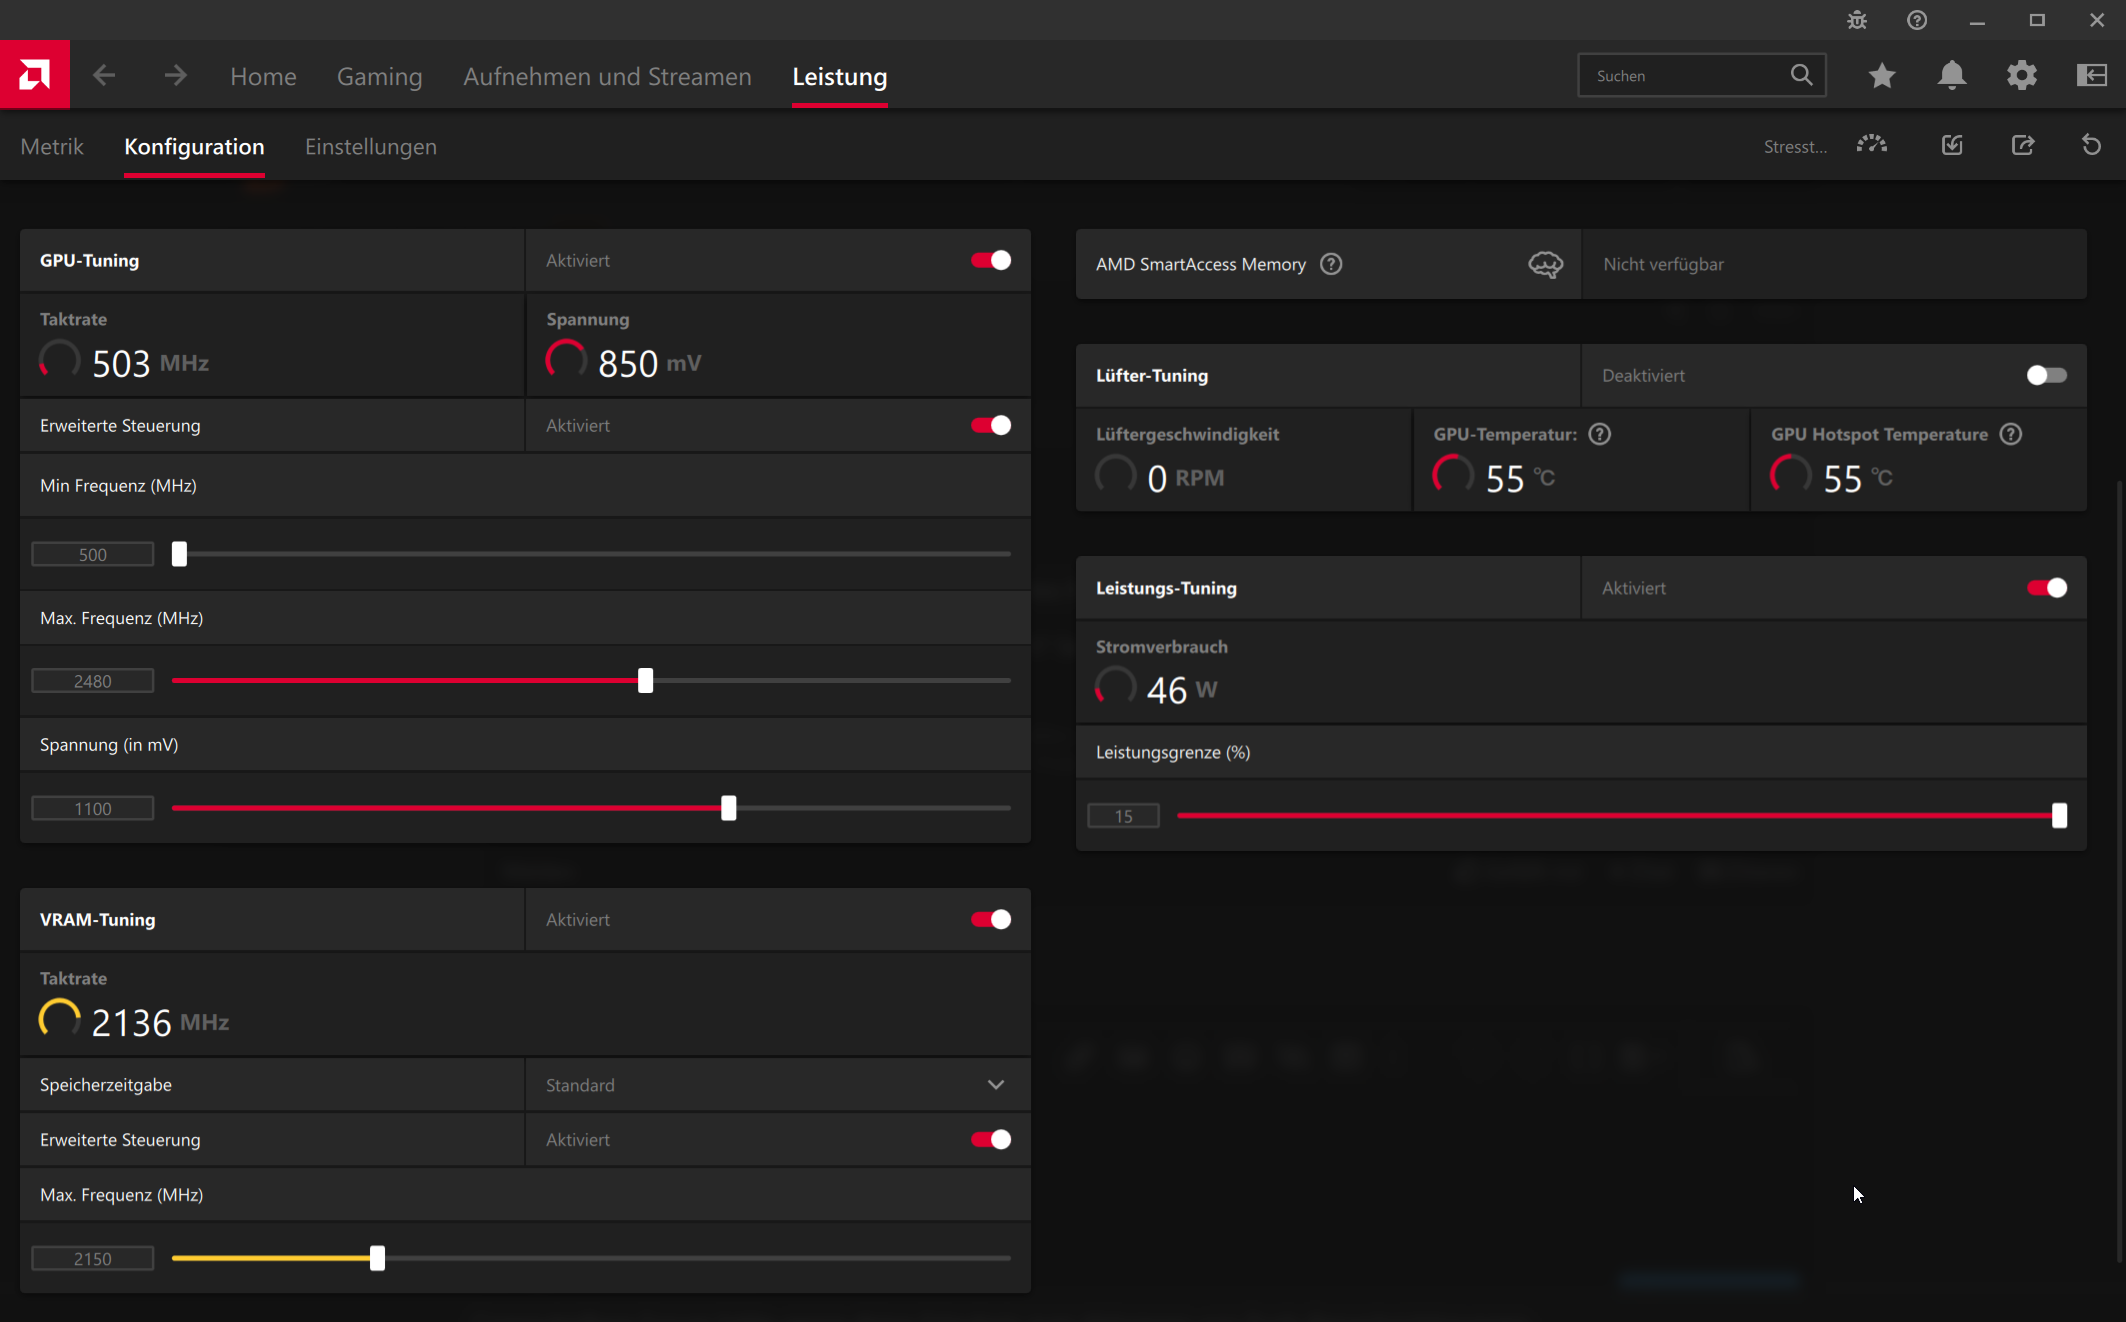The height and width of the screenshot is (1322, 2126).
Task: Click the stress test gauge icon
Action: [x=1871, y=146]
